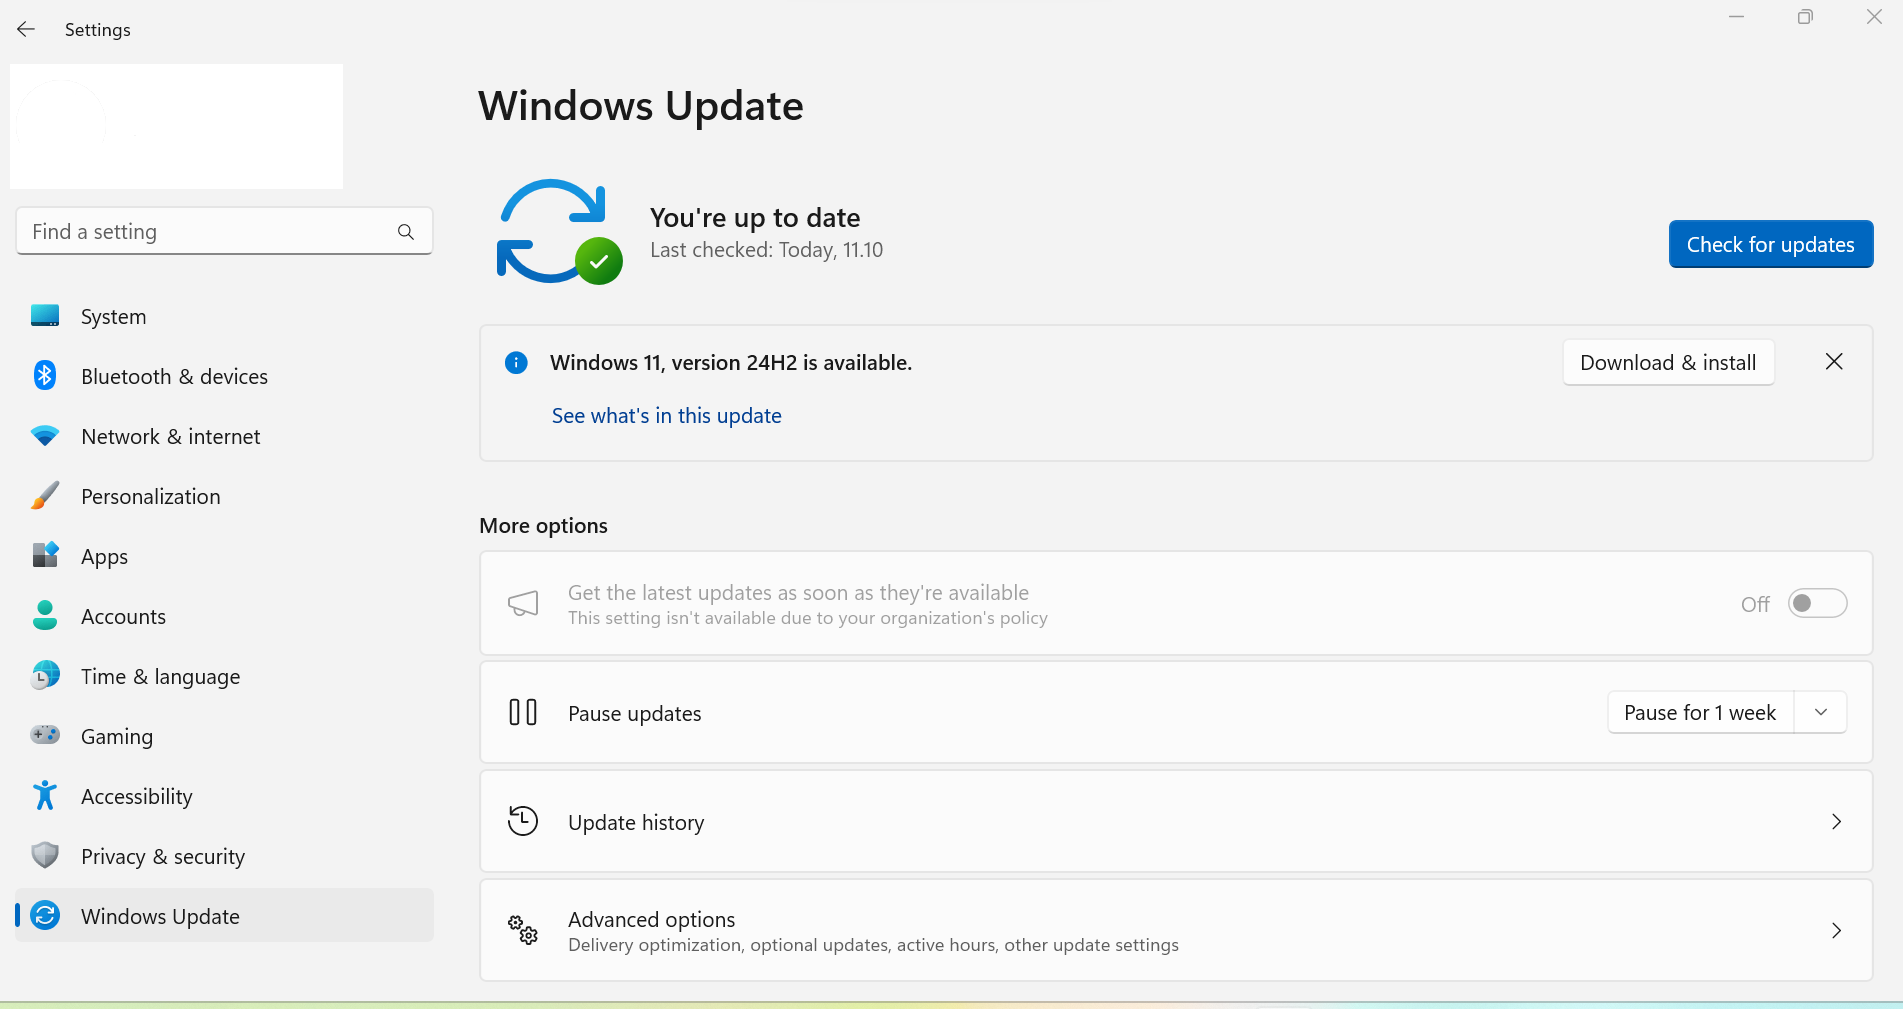1903x1009 pixels.
Task: Select the Privacy & security shield icon
Action: click(45, 855)
